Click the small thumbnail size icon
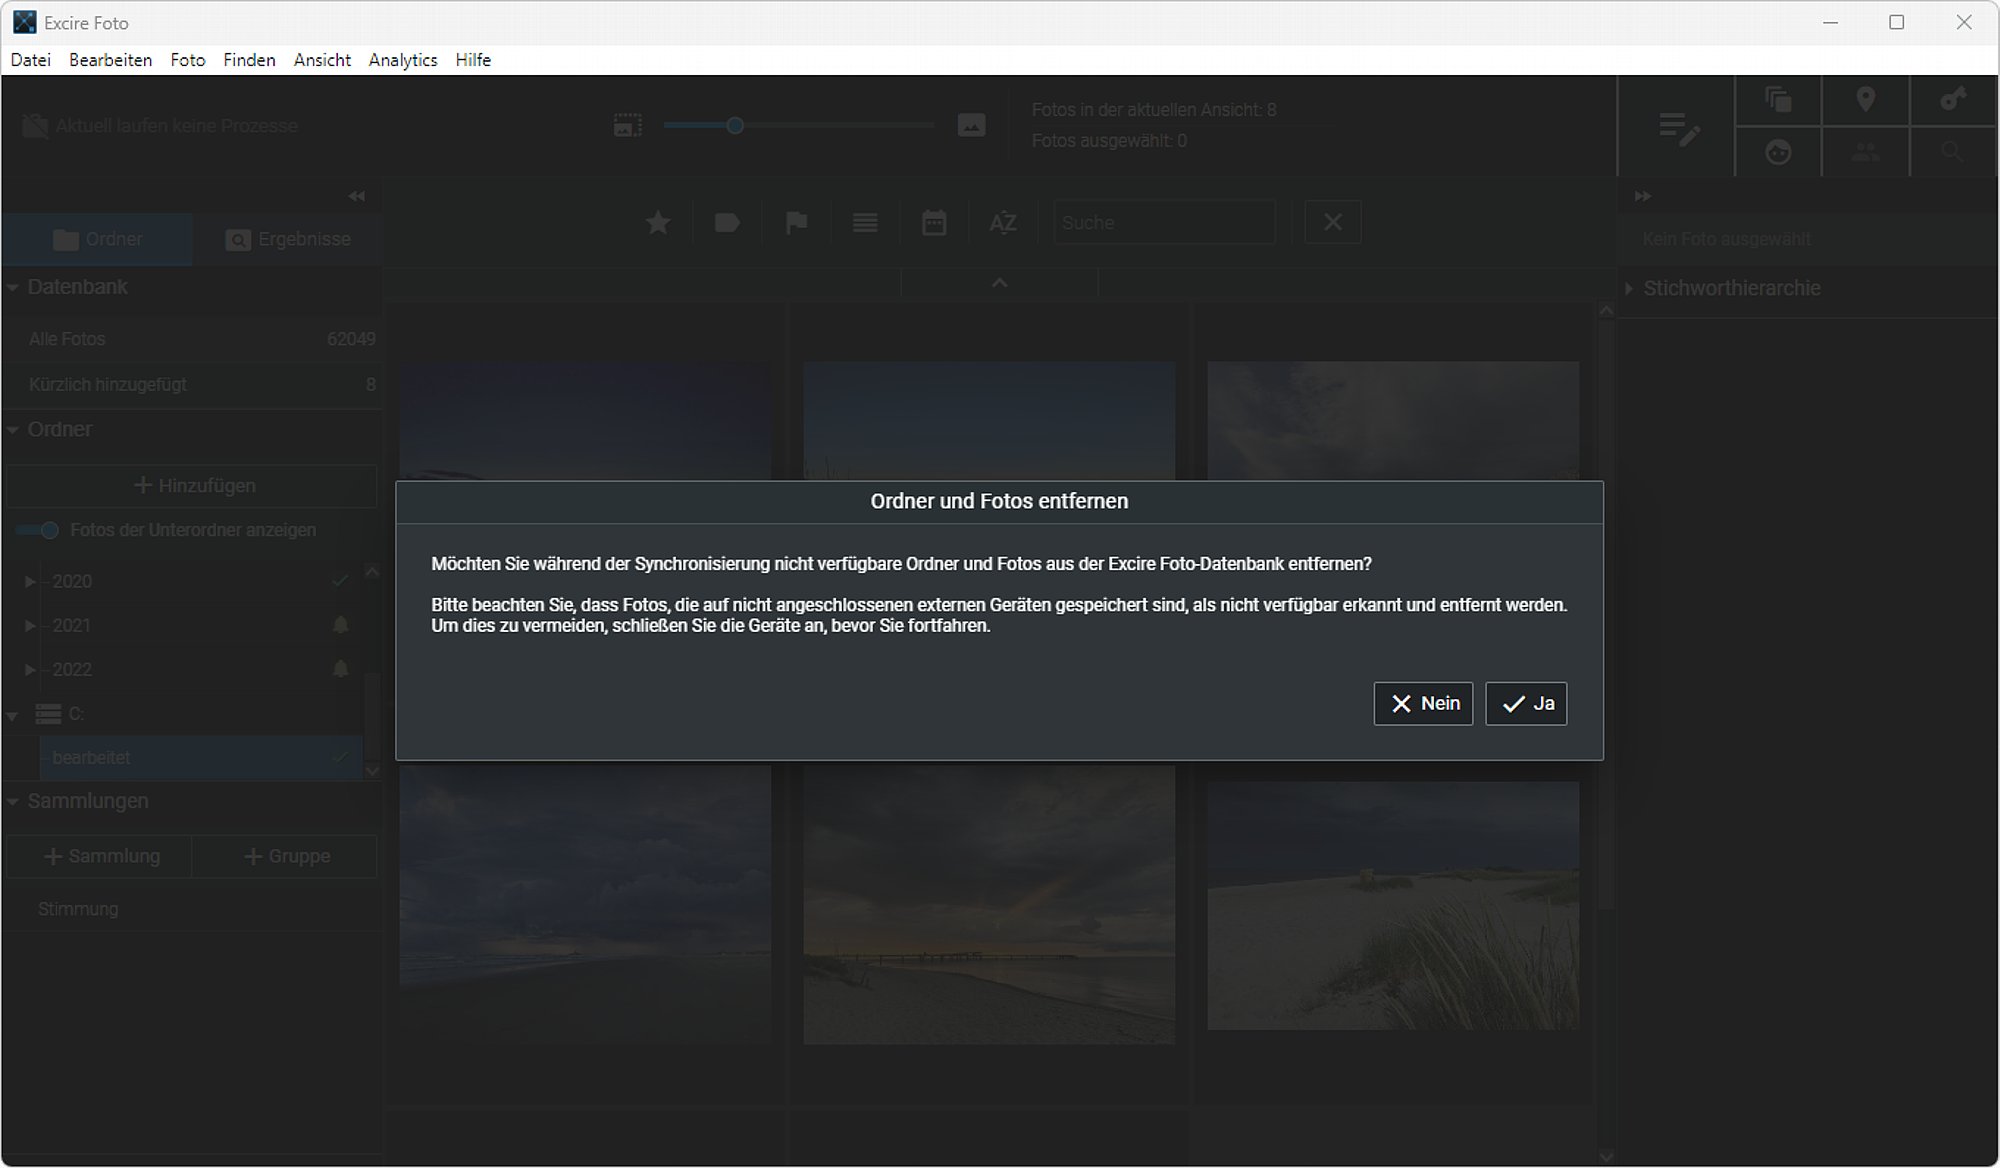This screenshot has height=1168, width=2000. pos(627,126)
